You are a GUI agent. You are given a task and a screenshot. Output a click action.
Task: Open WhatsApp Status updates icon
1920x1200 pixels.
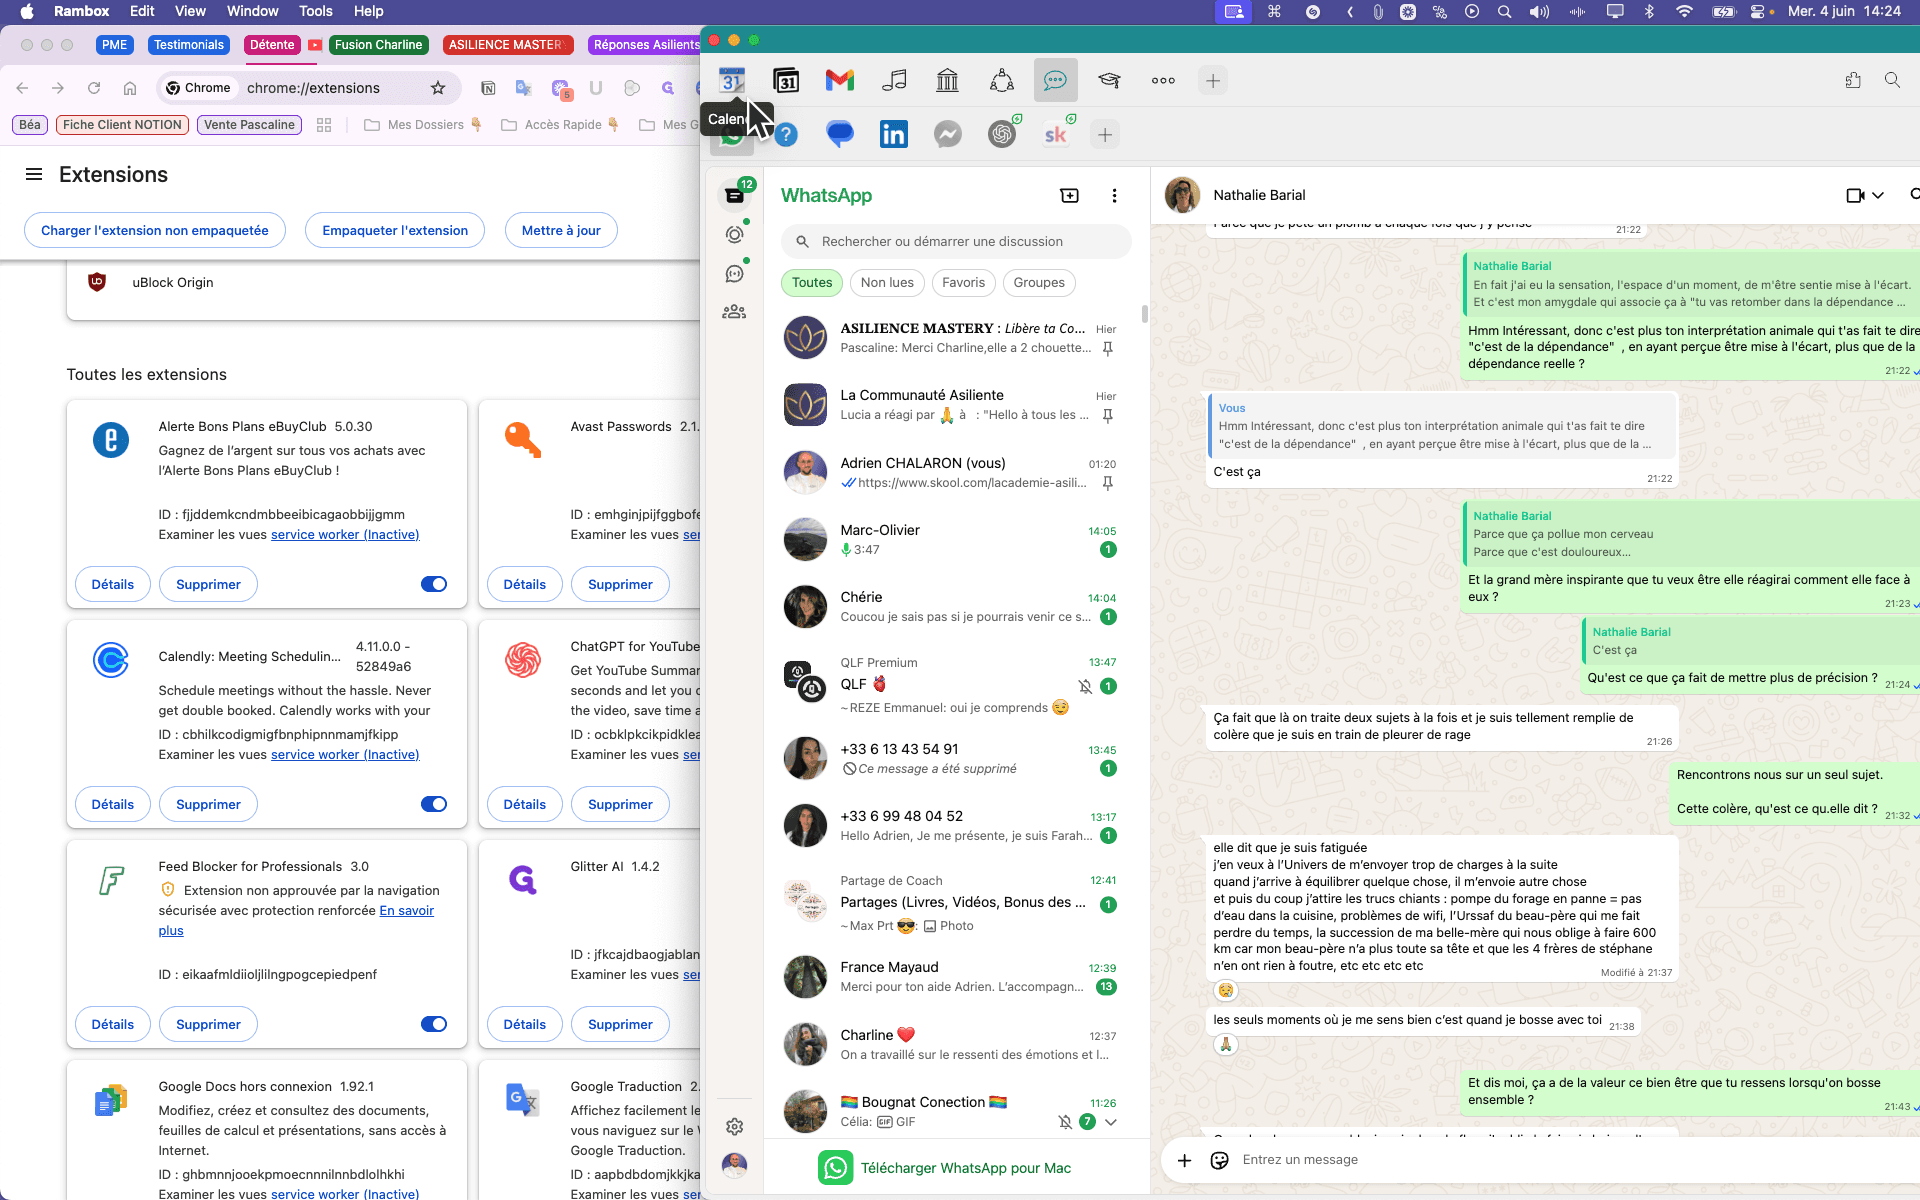pyautogui.click(x=735, y=234)
